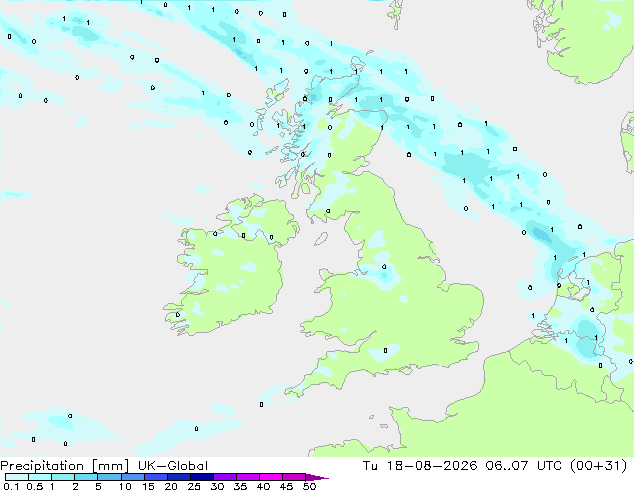This screenshot has width=634, height=490.
Task: Click the 'UTC' timezone label
Action: 549,466
